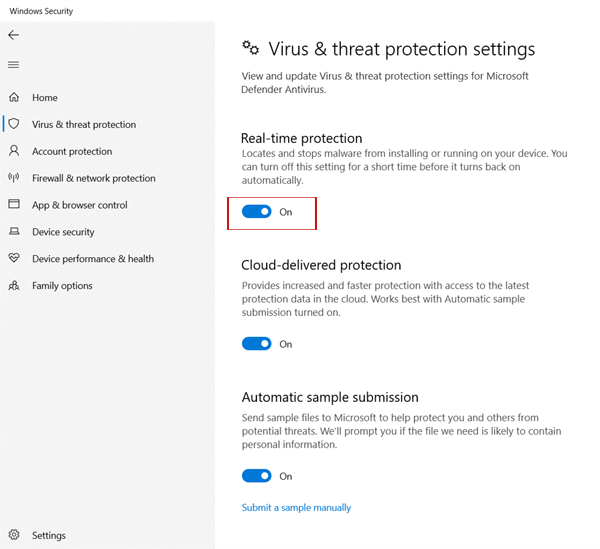Click the back arrow icon
The width and height of the screenshot is (600, 549).
13,35
